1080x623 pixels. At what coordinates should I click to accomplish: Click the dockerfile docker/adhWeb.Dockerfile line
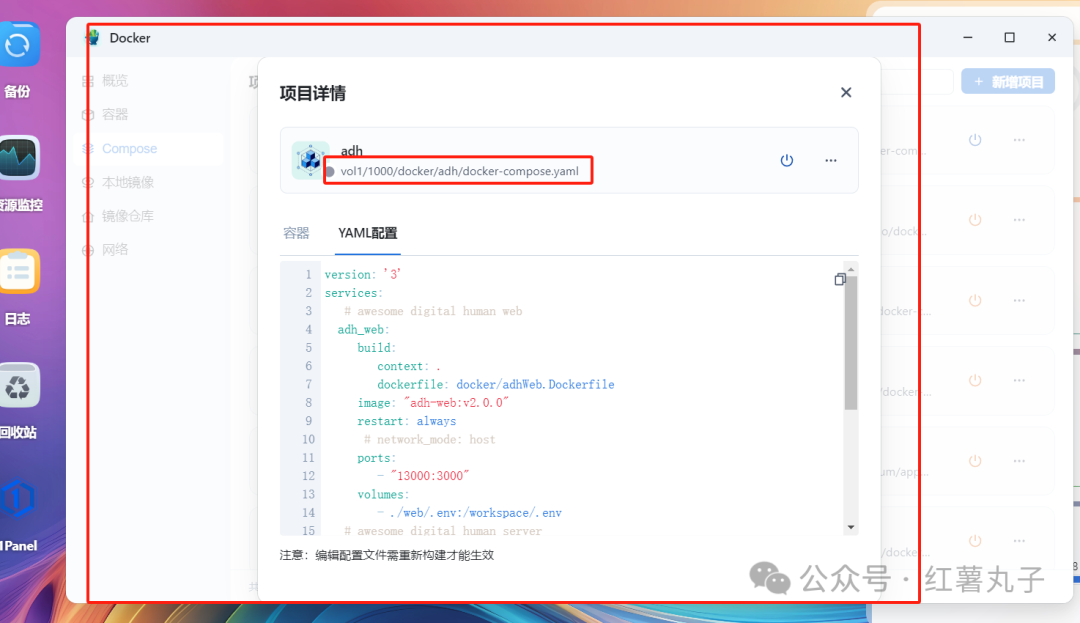tap(495, 385)
